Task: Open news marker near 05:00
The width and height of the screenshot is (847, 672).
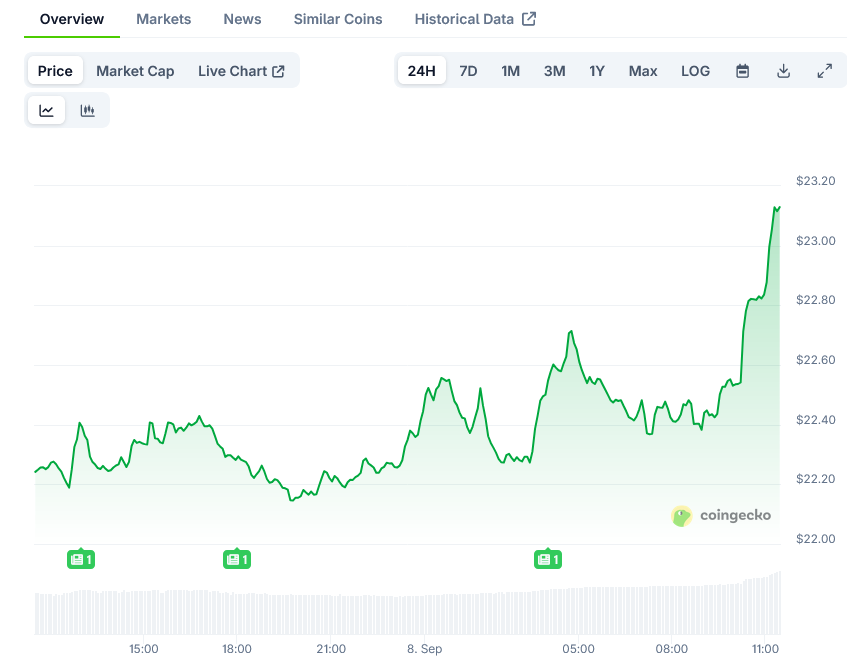Action: [x=548, y=559]
